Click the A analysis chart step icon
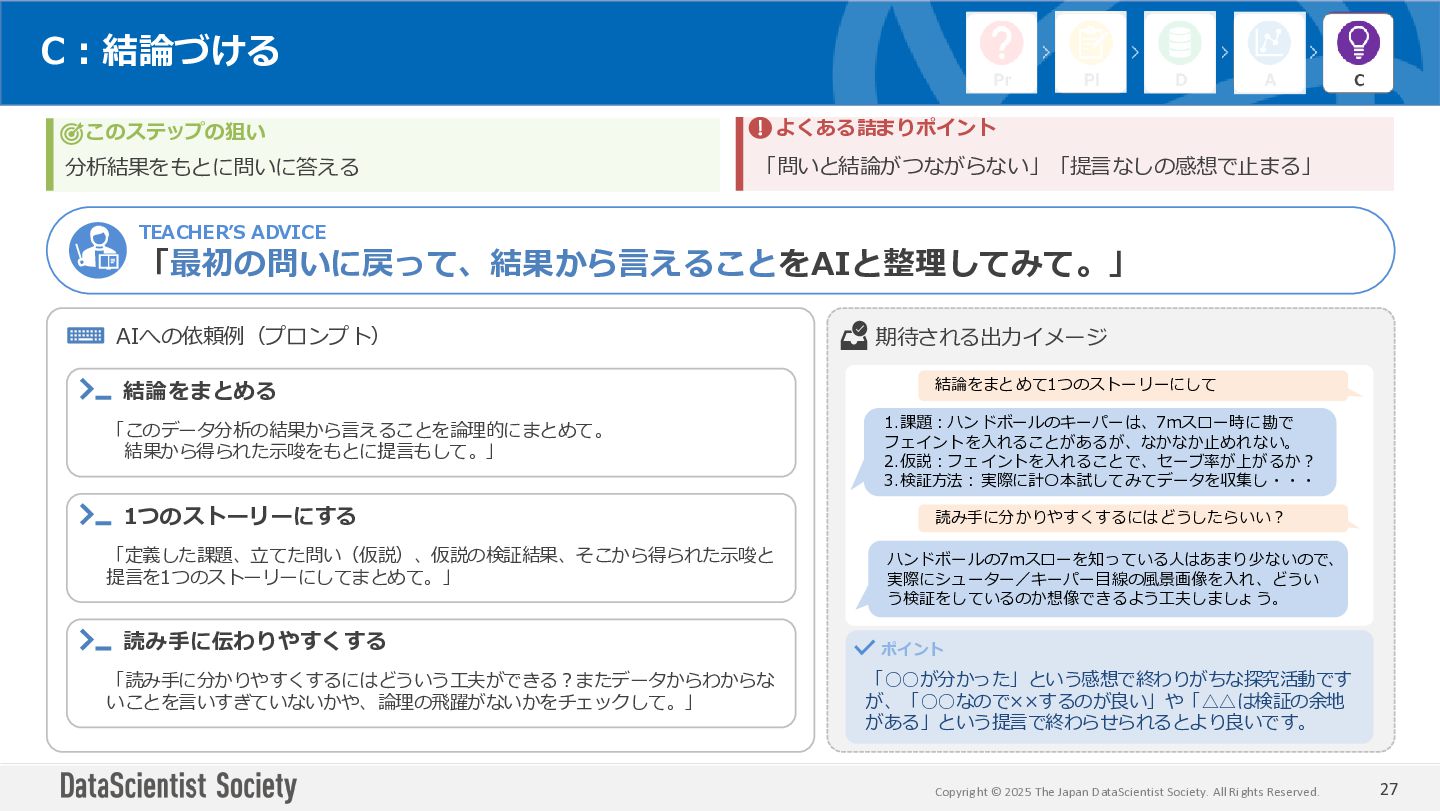This screenshot has height=811, width=1440. (1269, 52)
